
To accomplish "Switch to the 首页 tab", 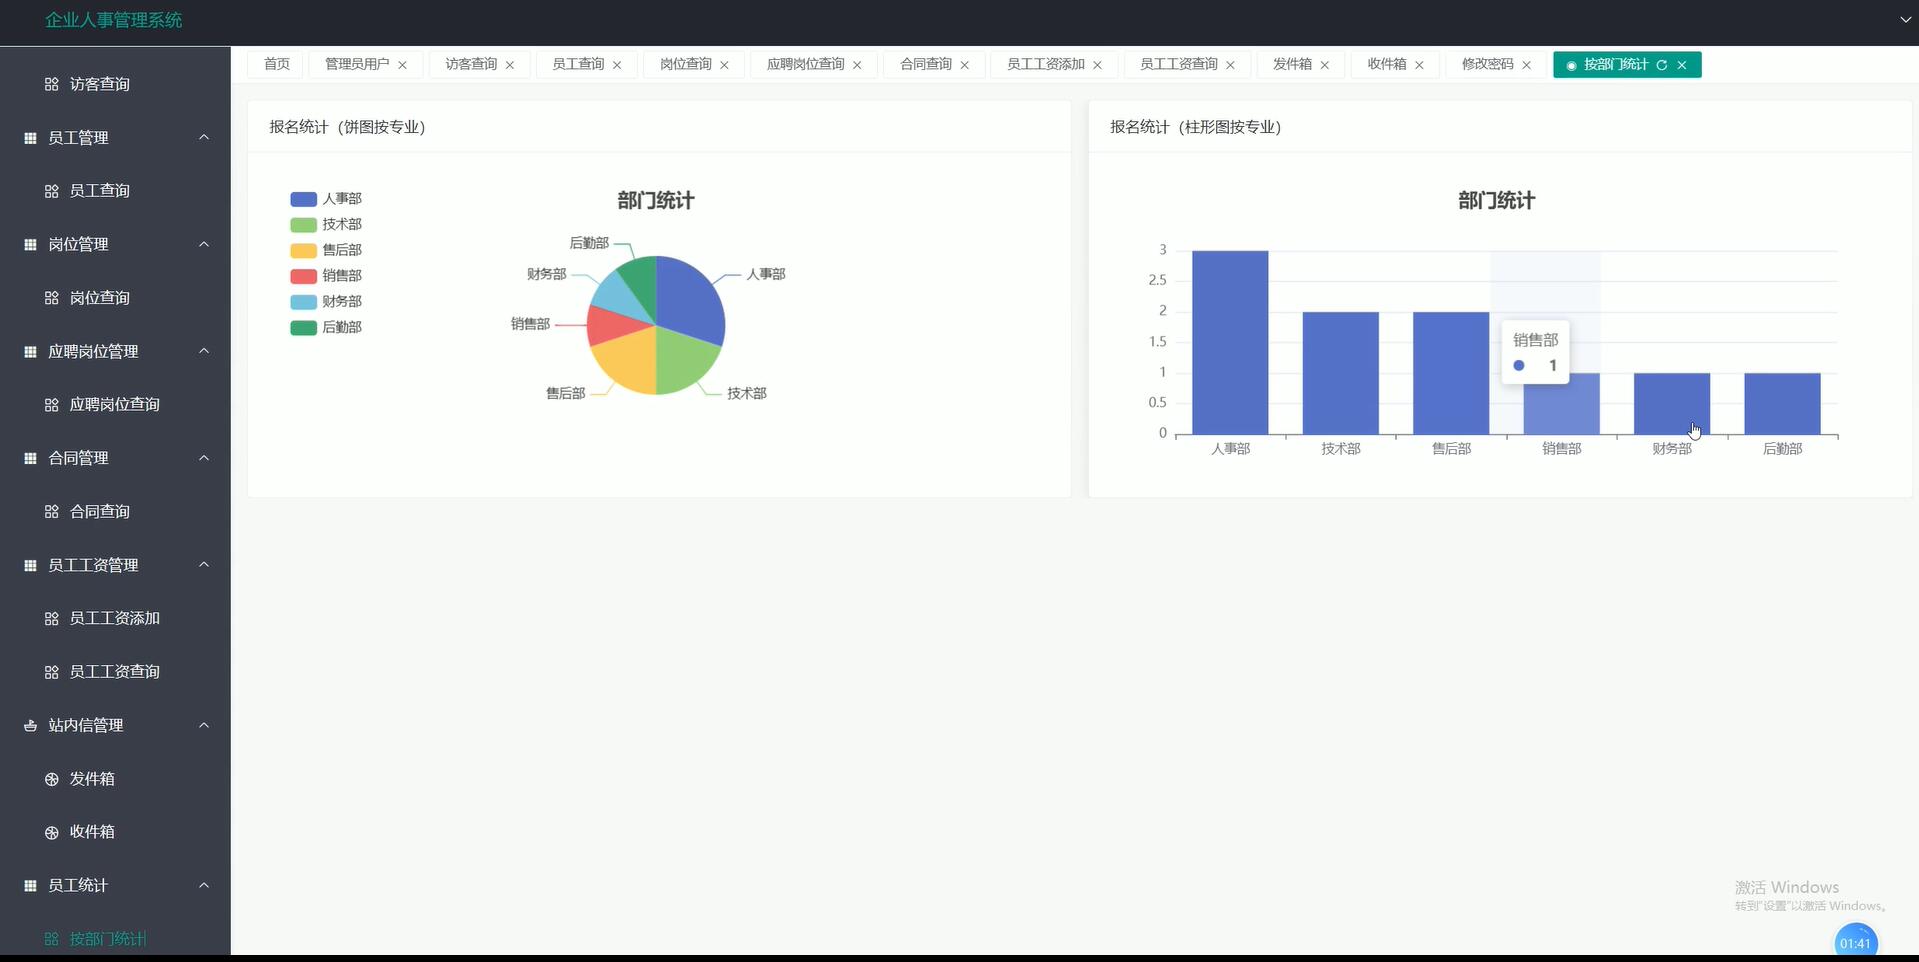I will point(277,64).
